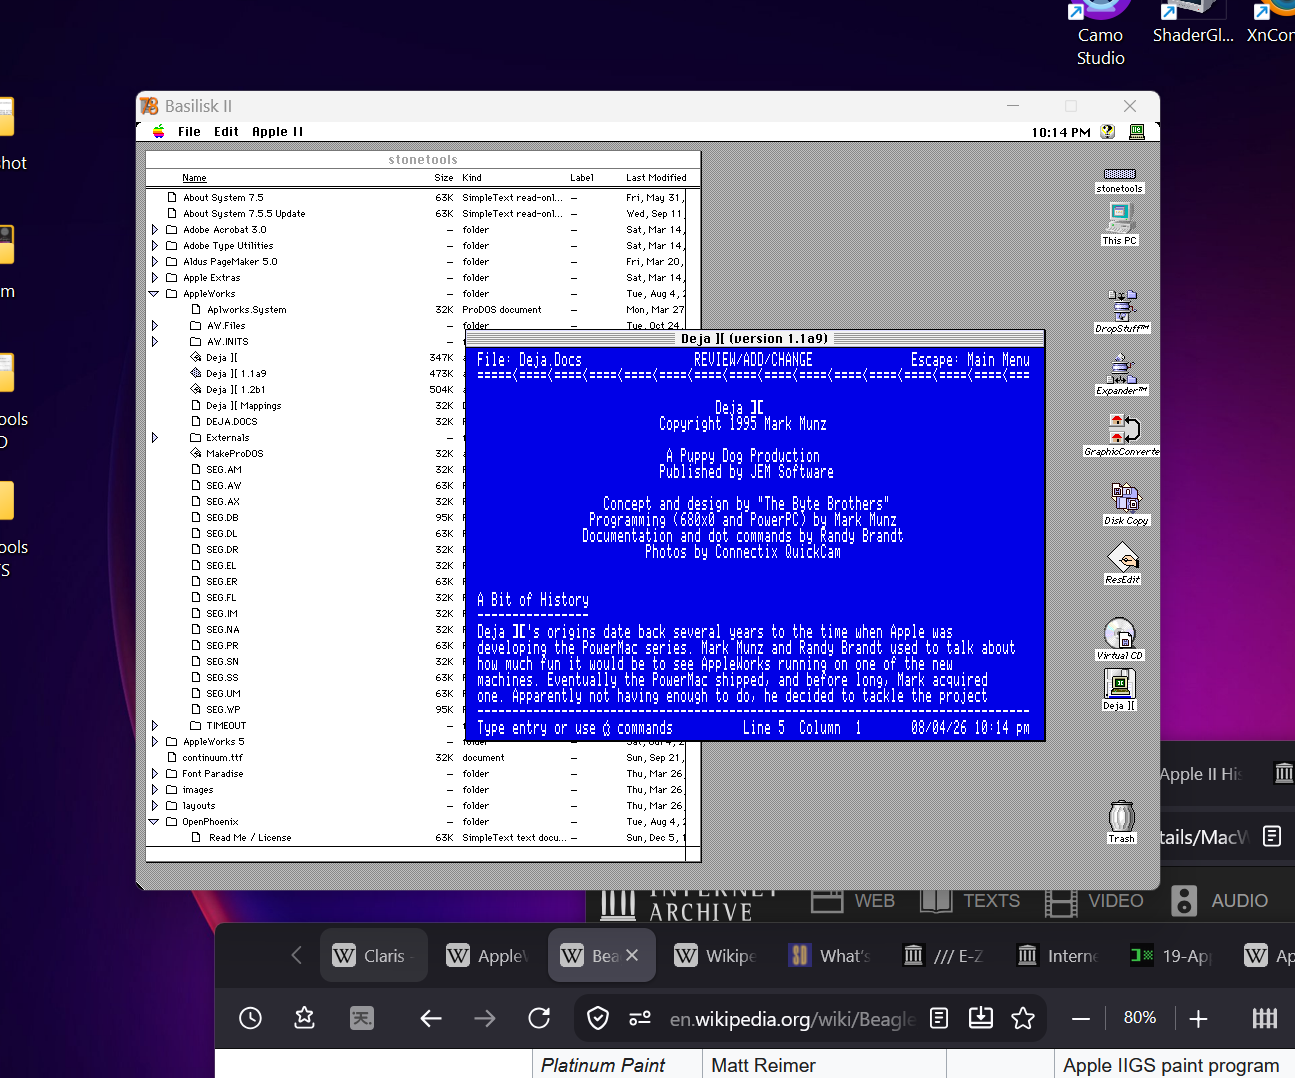Go back using the browser back arrow
This screenshot has height=1078, width=1295.
431,1018
